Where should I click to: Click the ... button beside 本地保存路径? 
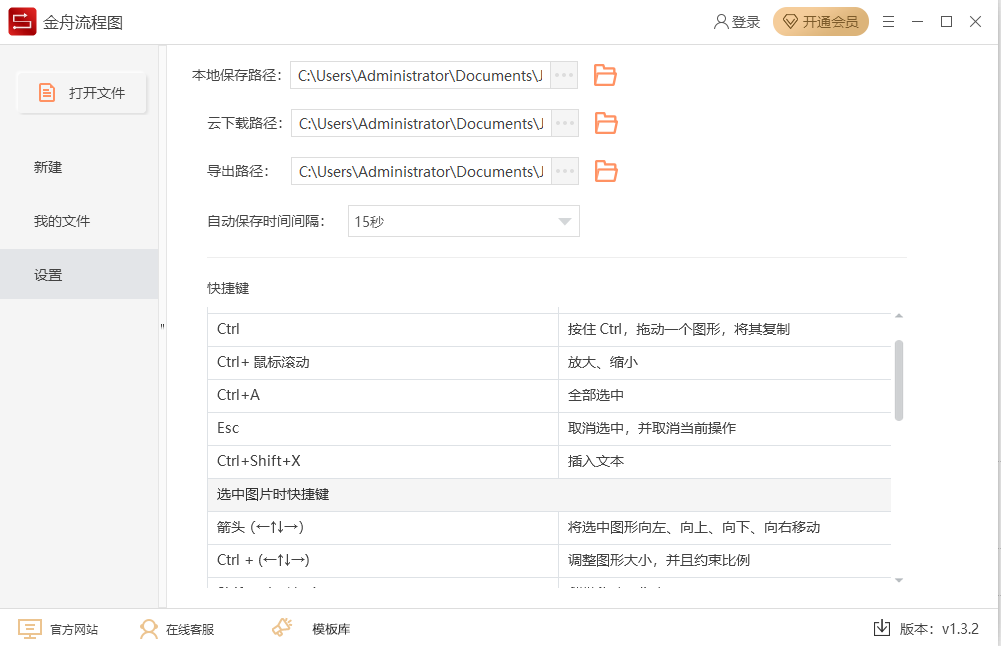(563, 75)
